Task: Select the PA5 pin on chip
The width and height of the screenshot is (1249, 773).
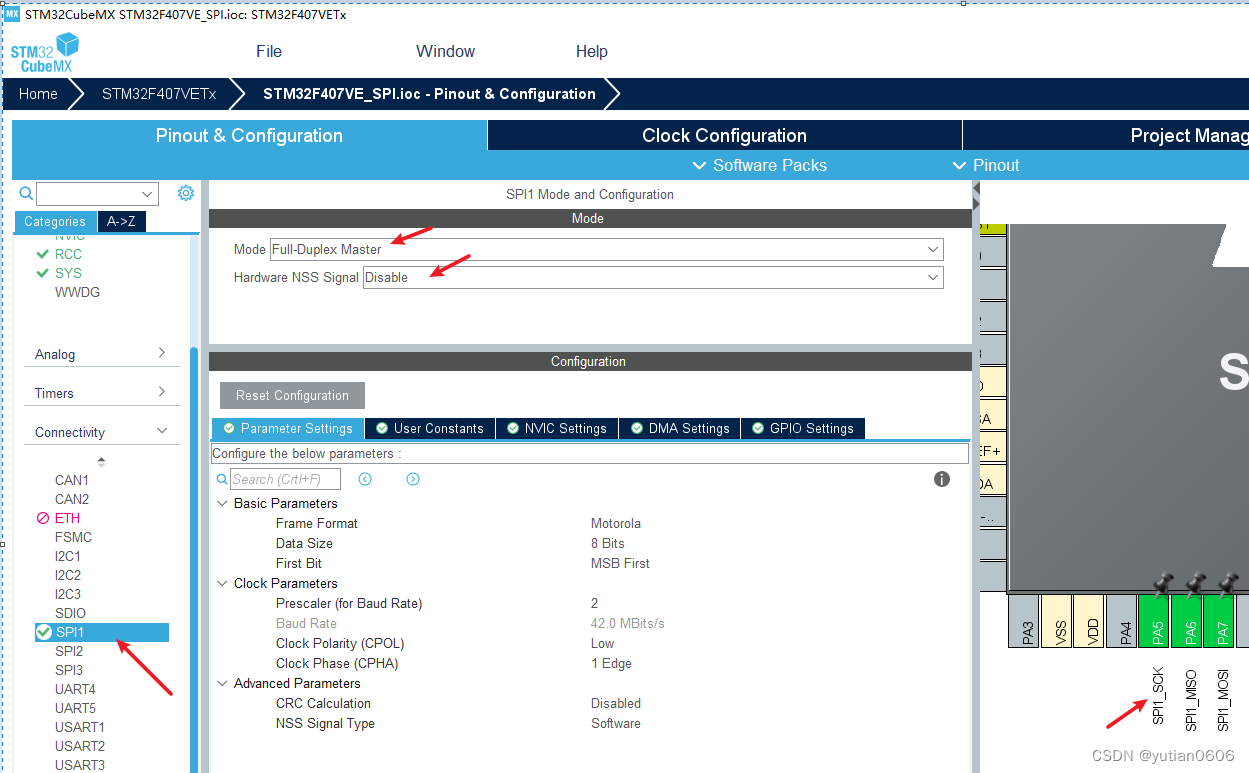Action: 1155,620
